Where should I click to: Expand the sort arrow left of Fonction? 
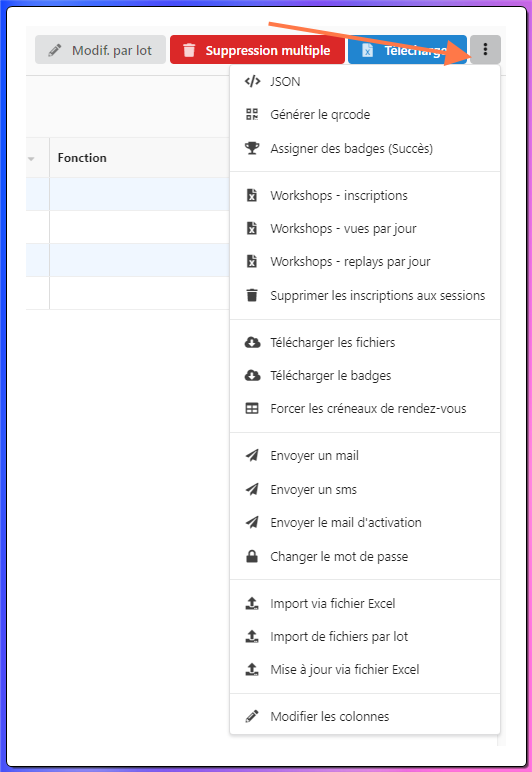pos(31,159)
